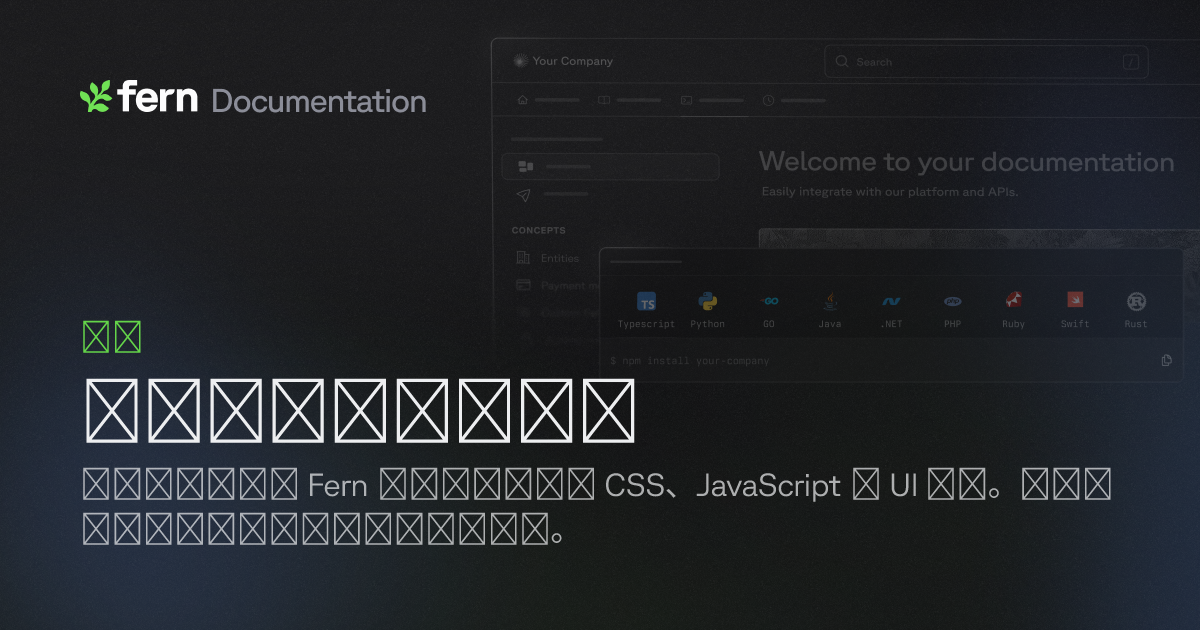
Task: Choose the Python SDK icon
Action: (708, 301)
